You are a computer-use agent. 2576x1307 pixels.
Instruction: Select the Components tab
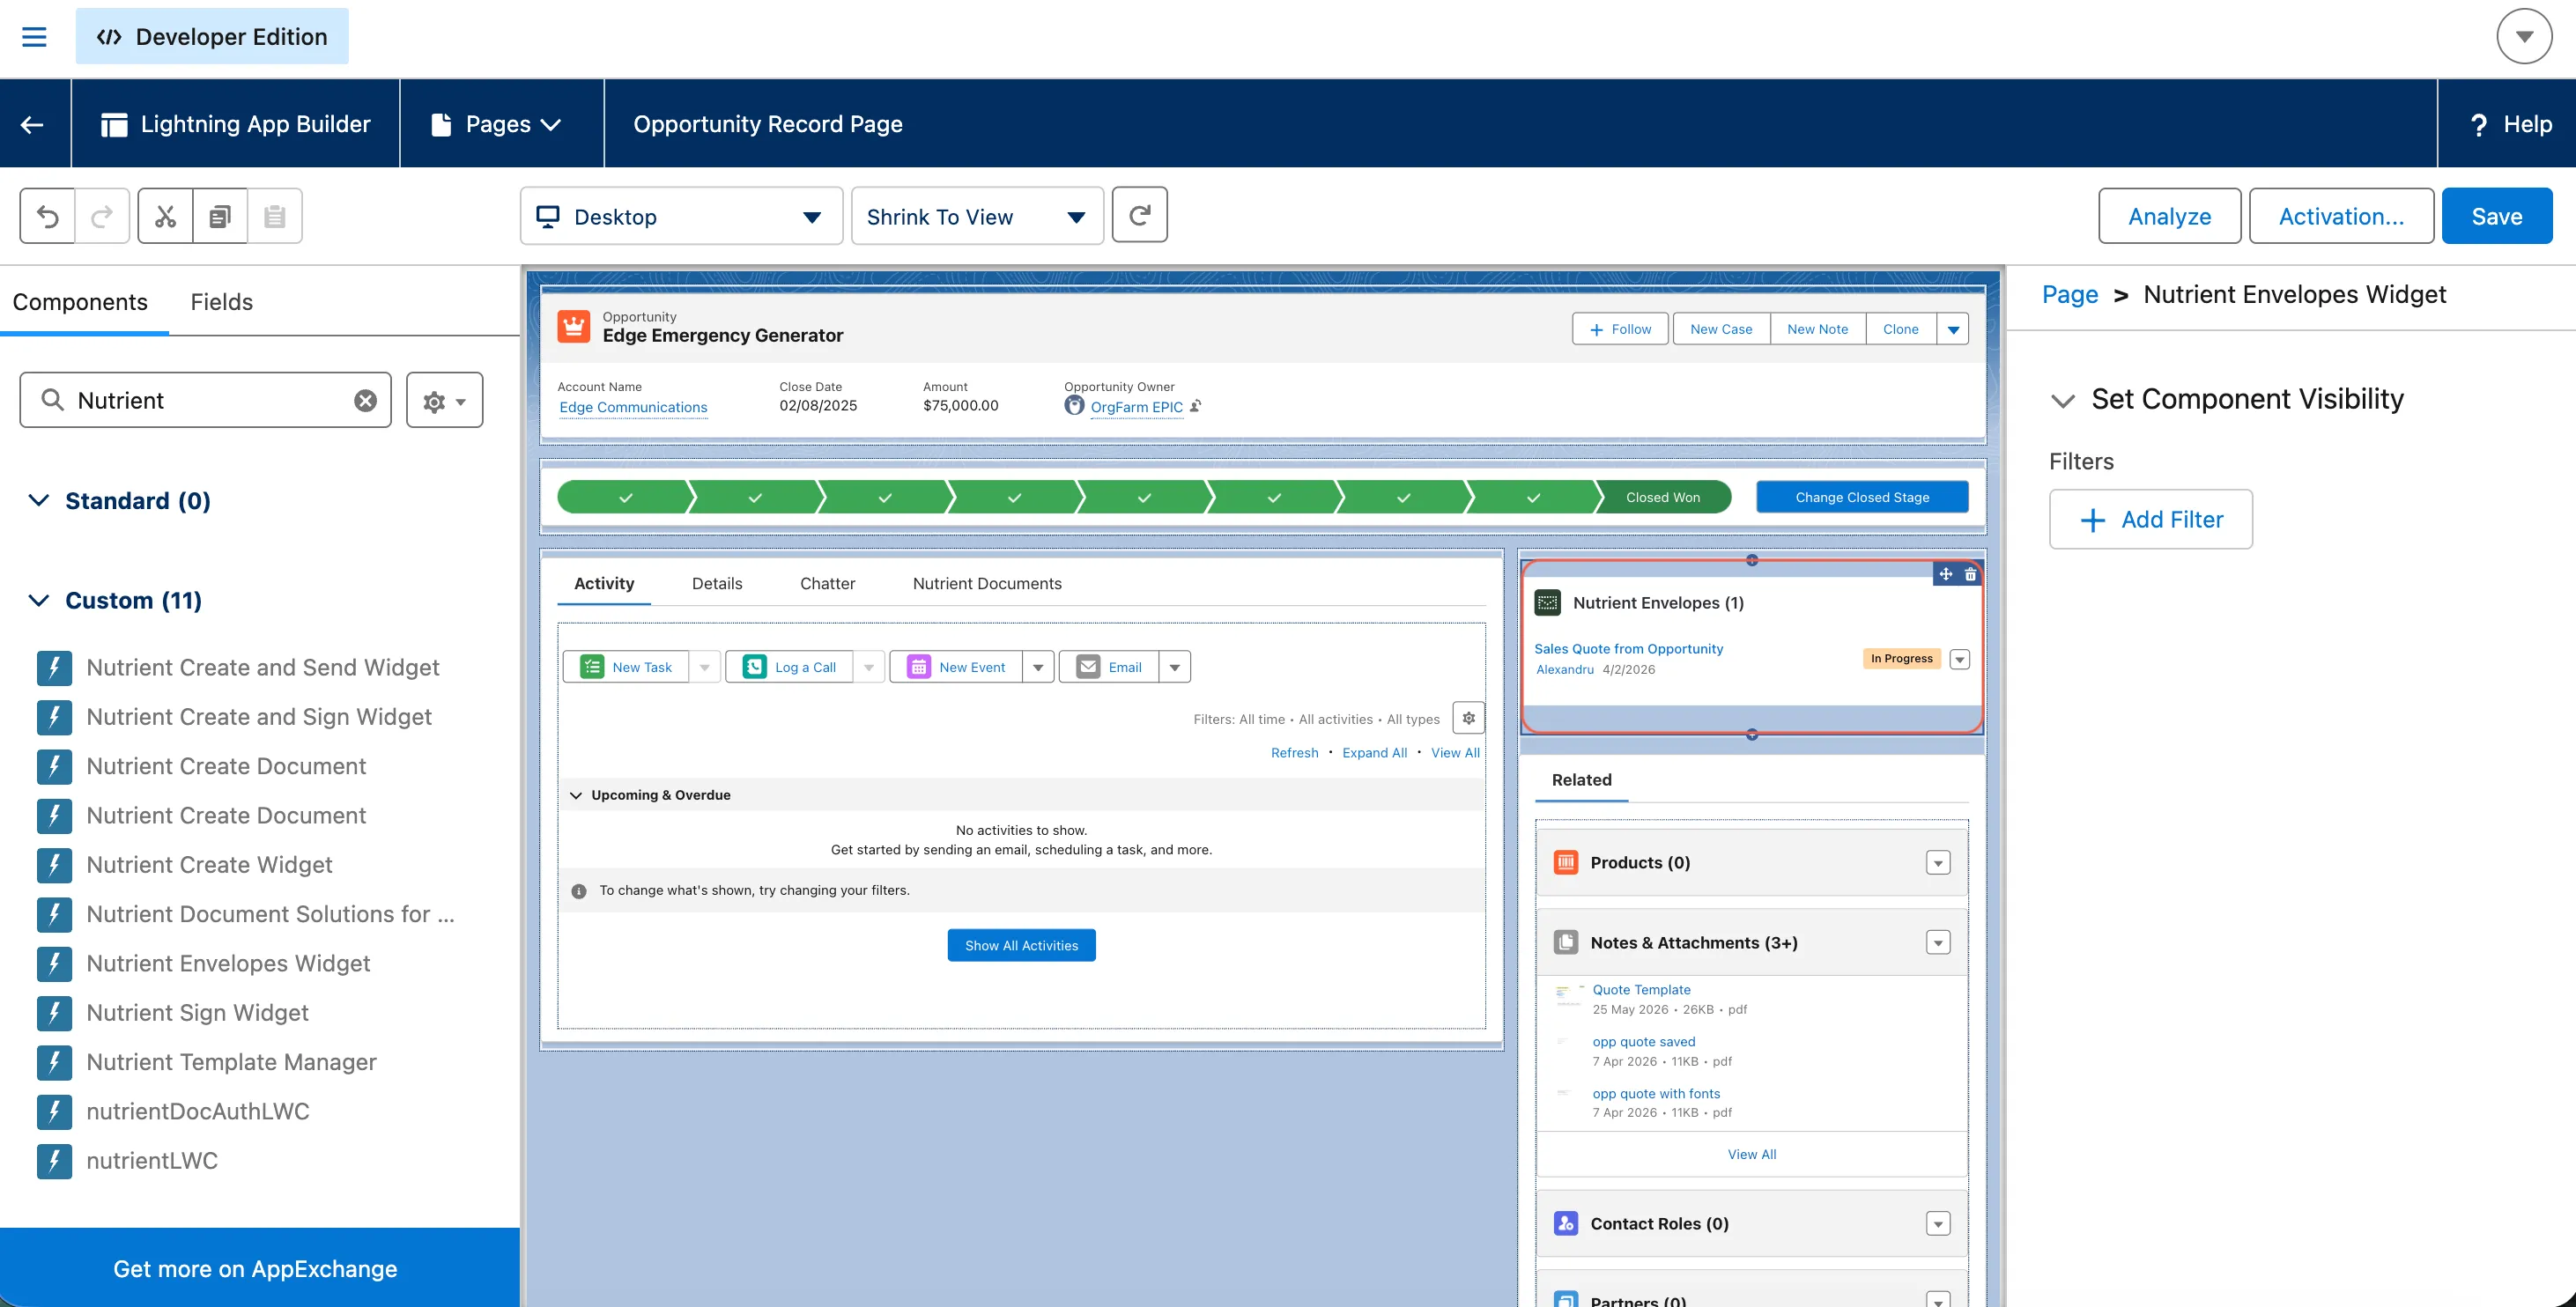[x=80, y=302]
